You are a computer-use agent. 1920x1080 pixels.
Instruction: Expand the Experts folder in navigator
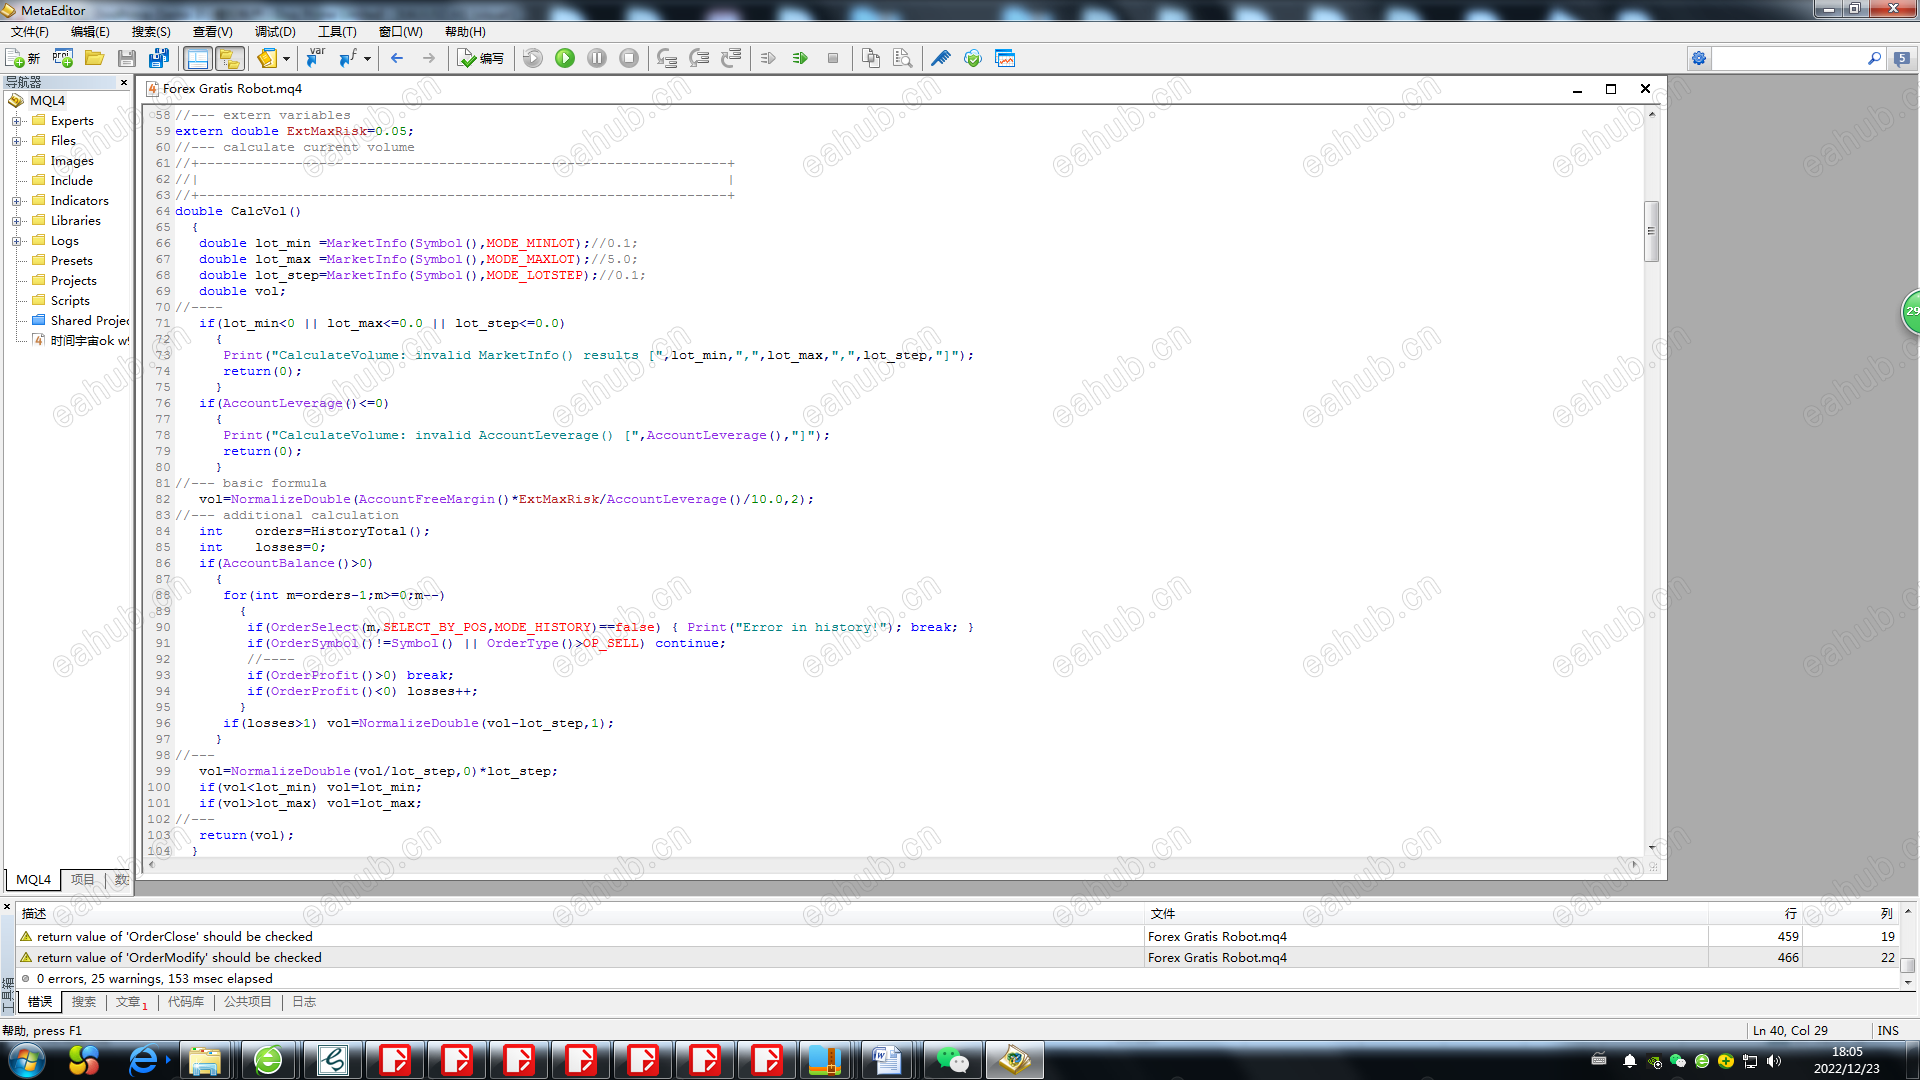(x=17, y=121)
